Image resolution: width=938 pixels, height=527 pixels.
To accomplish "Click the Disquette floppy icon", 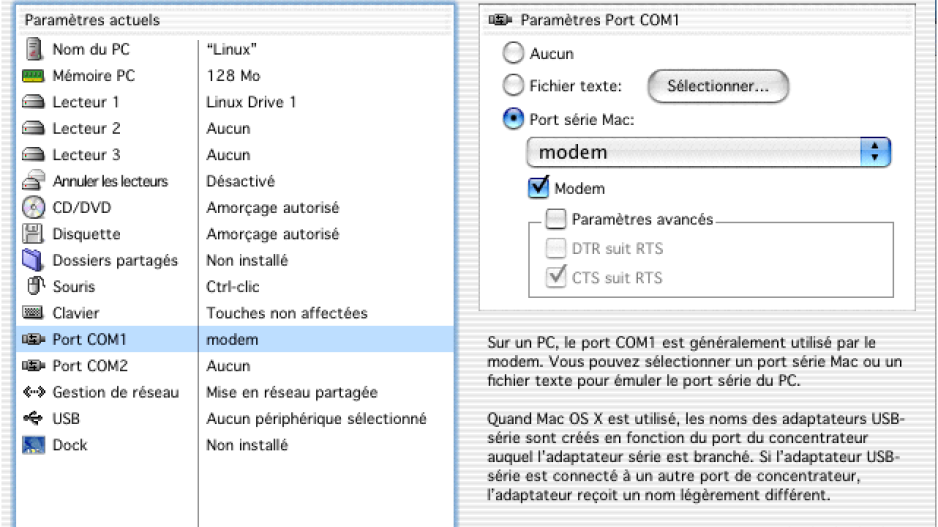I will click(34, 234).
